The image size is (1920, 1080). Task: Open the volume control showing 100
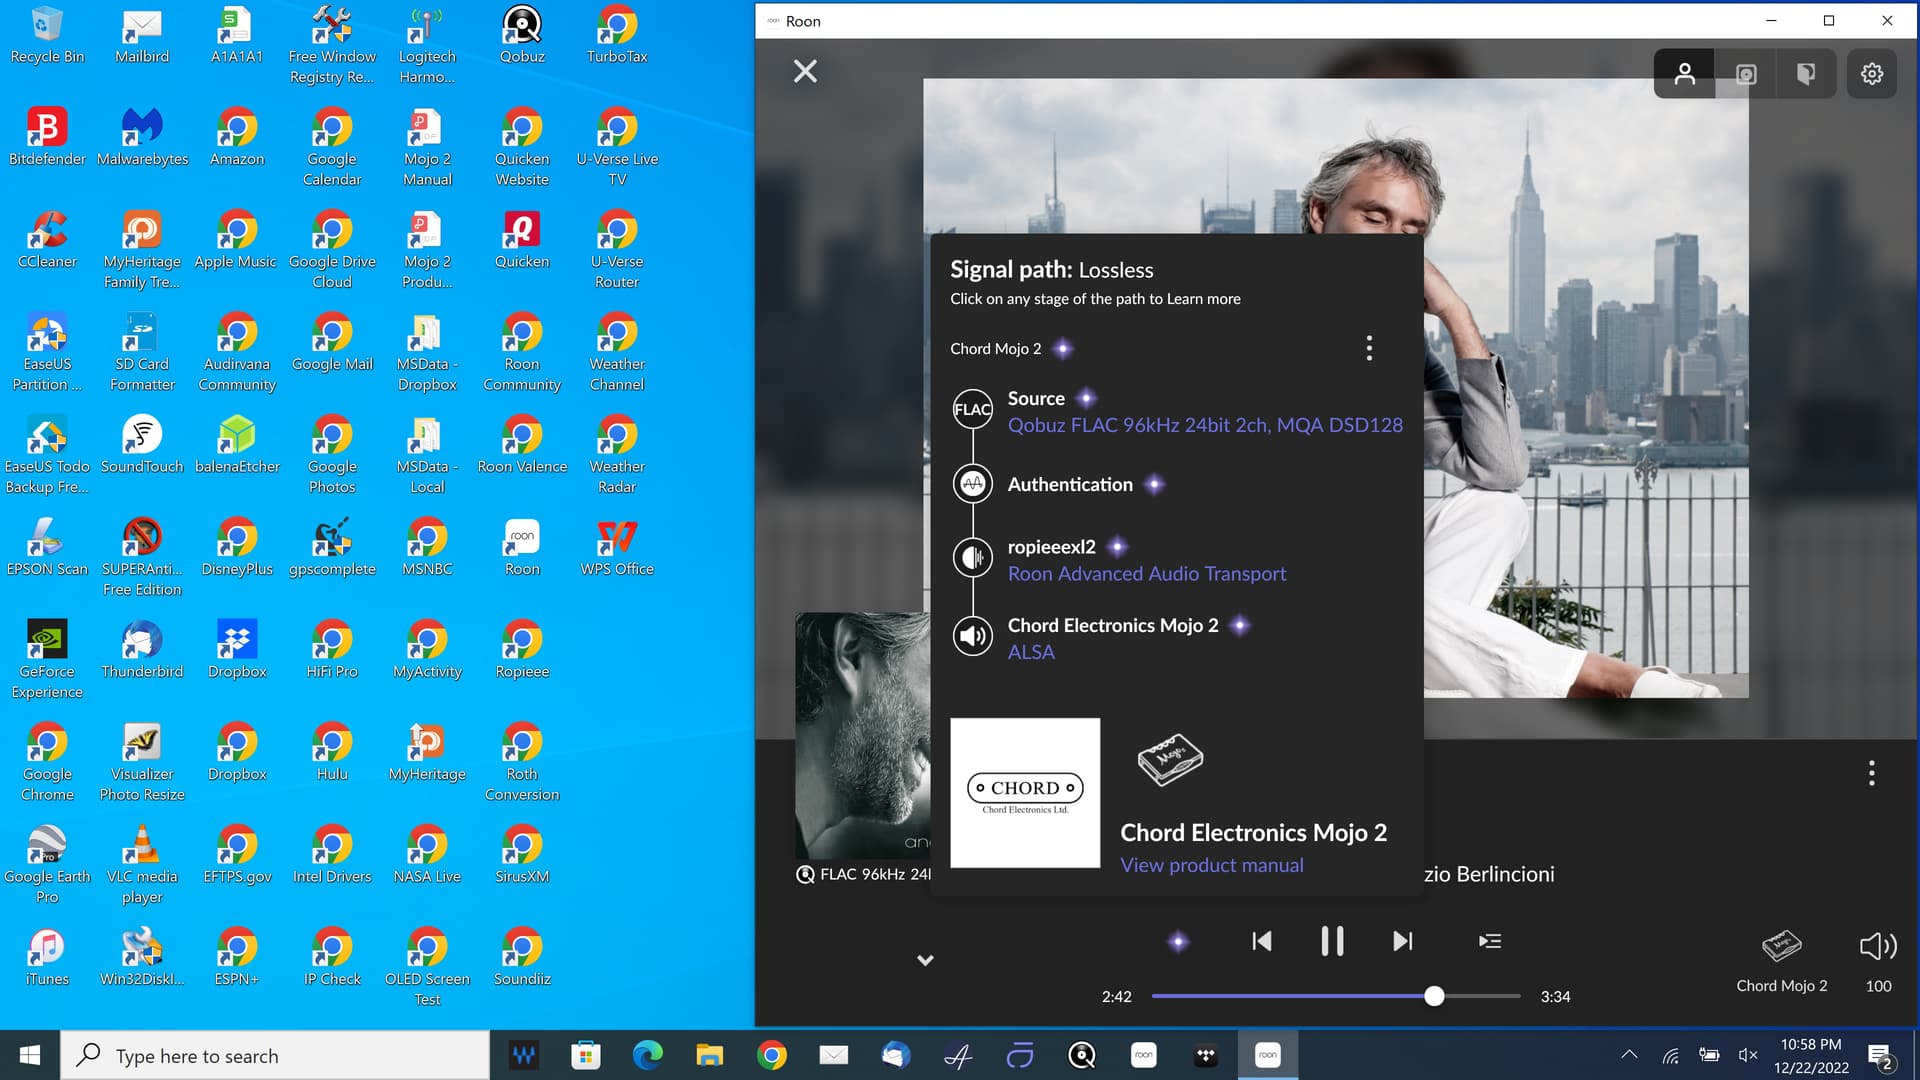click(1878, 961)
